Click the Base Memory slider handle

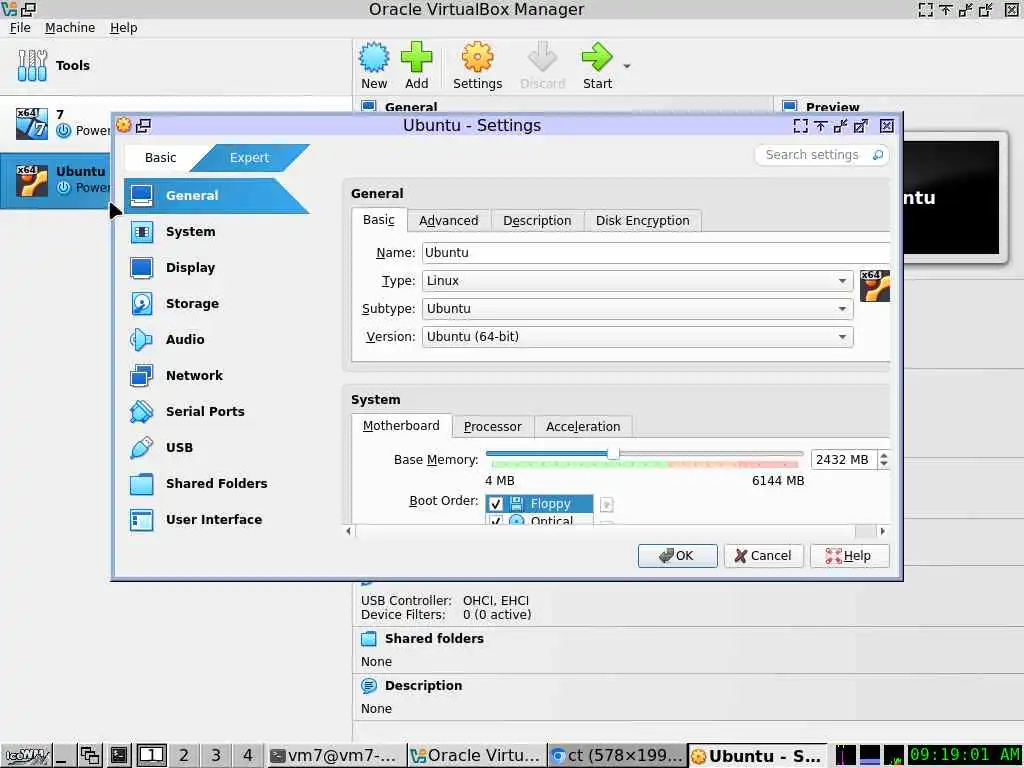(x=613, y=453)
